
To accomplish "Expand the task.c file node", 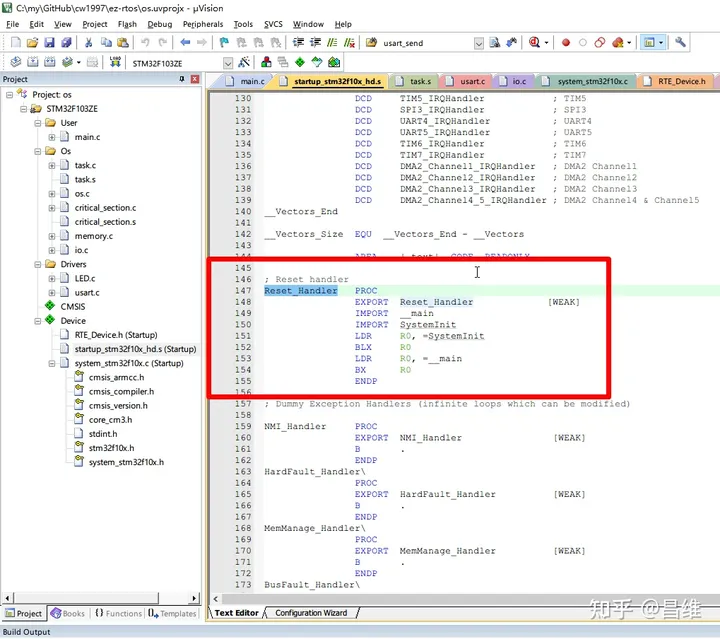I will [x=52, y=166].
